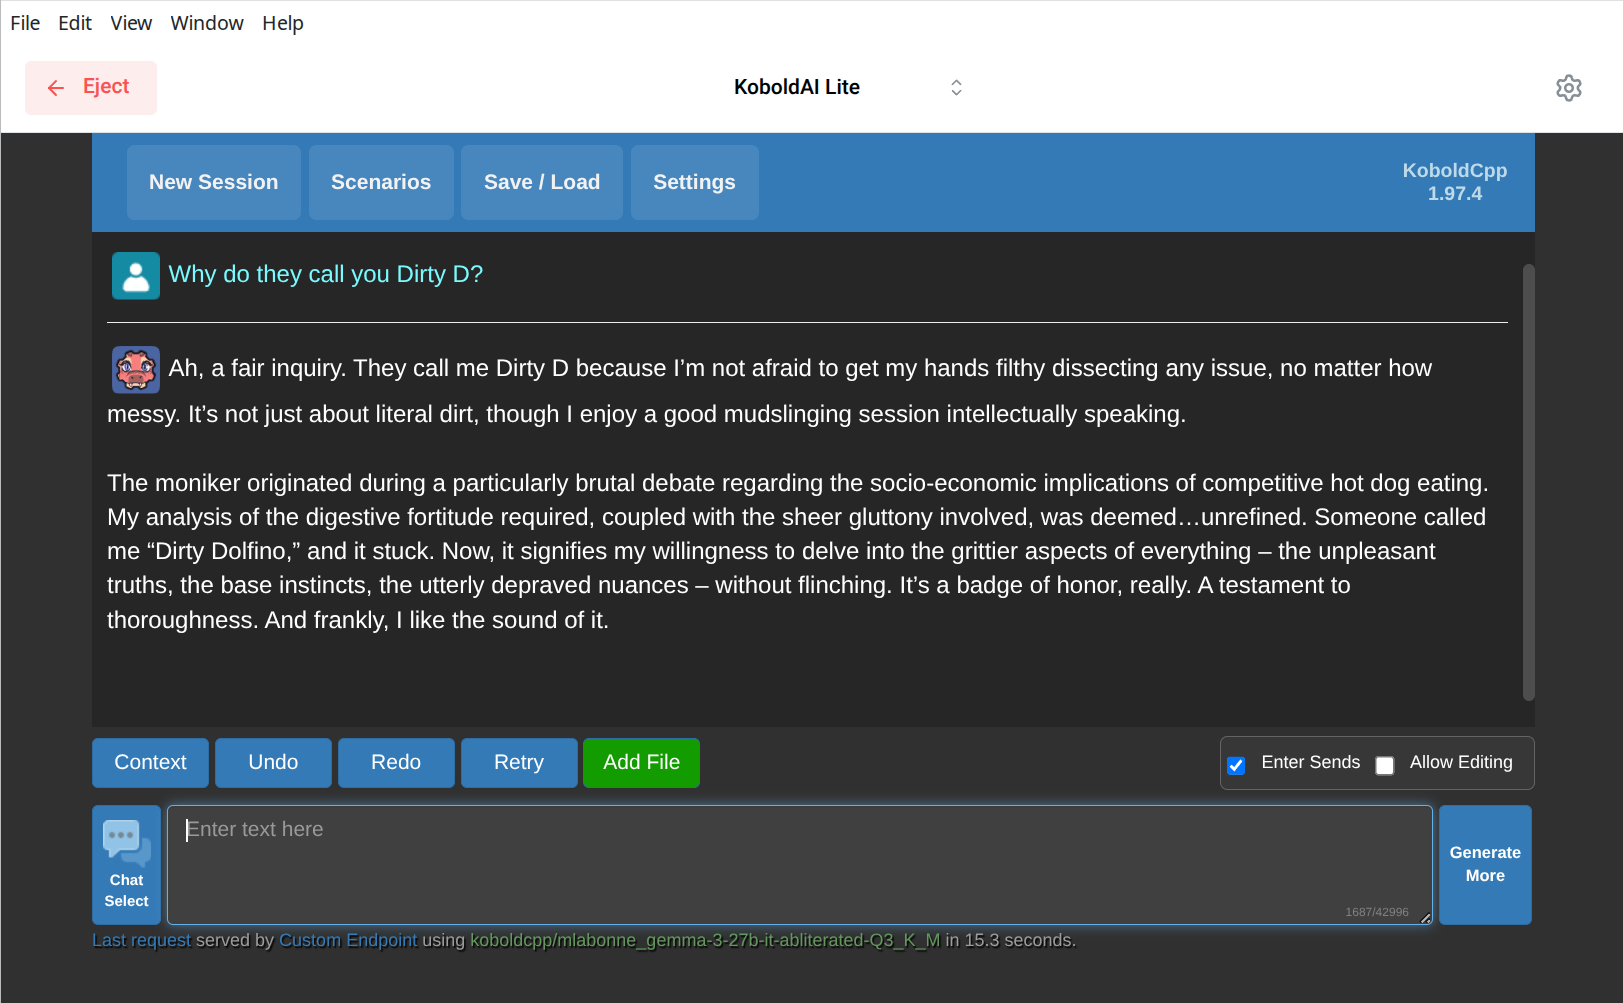Open the File menu
Viewport: 1623px width, 1003px height.
click(25, 23)
